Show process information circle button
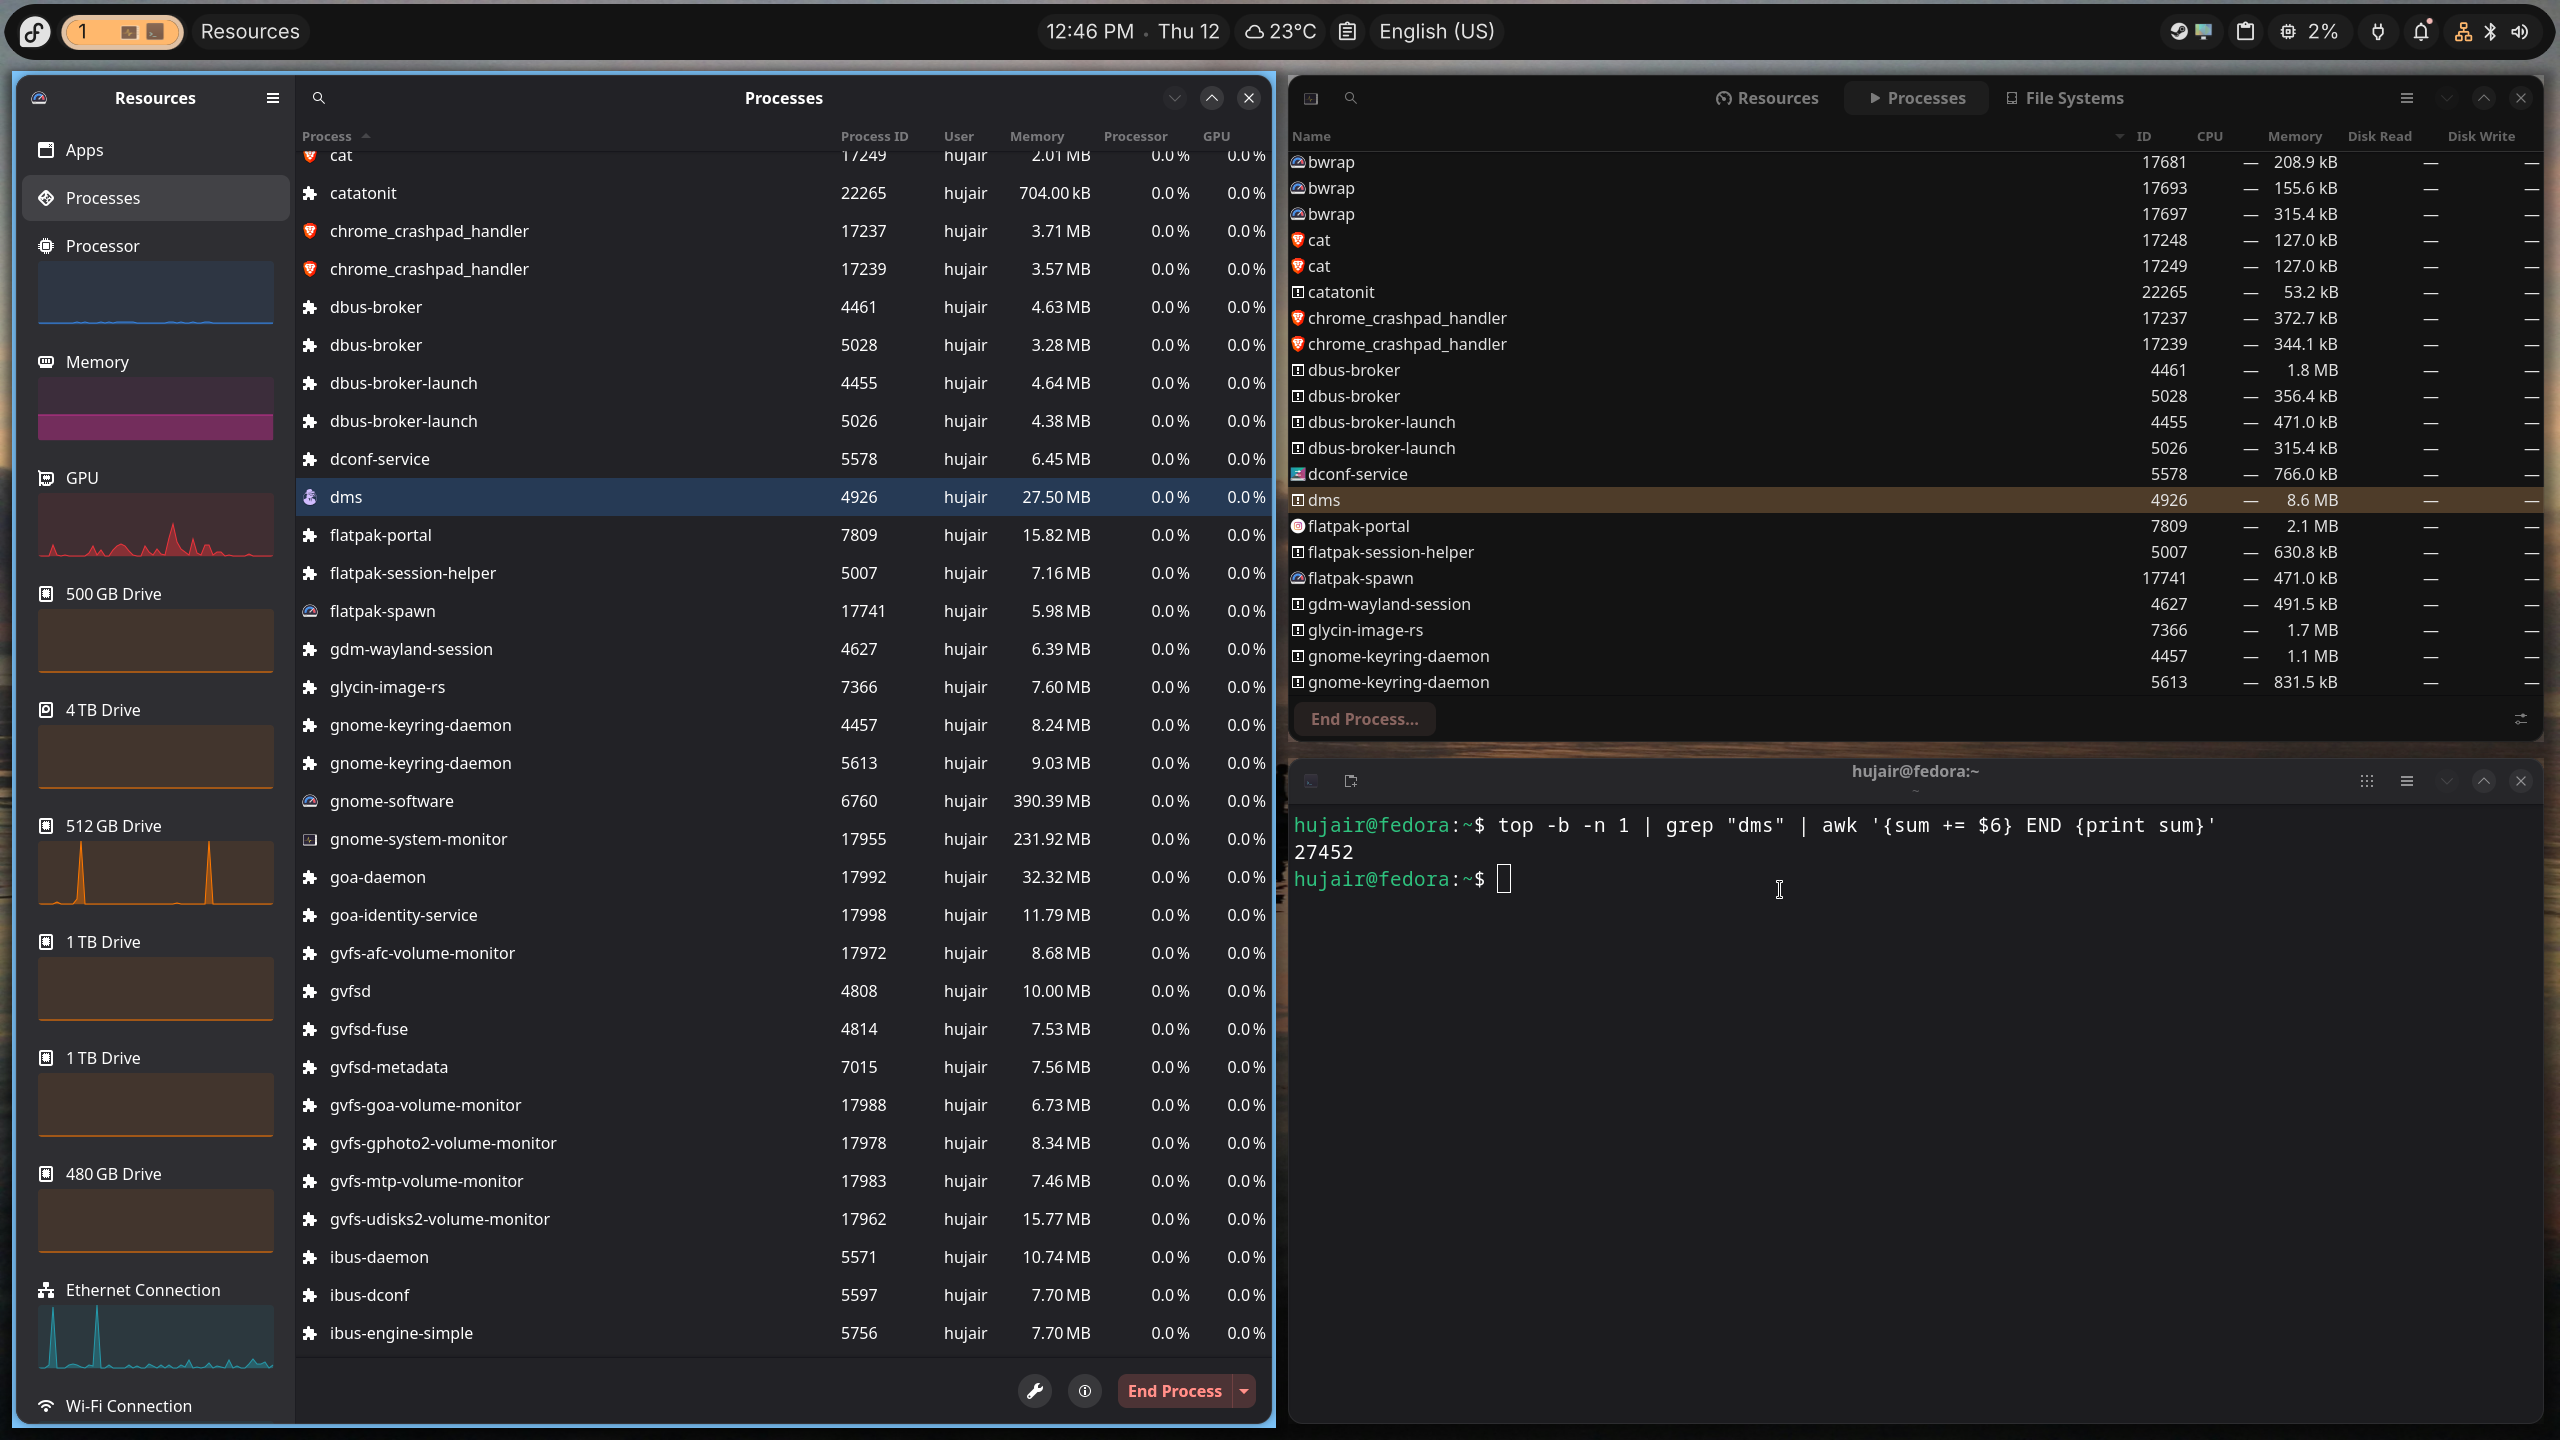 (1085, 1391)
